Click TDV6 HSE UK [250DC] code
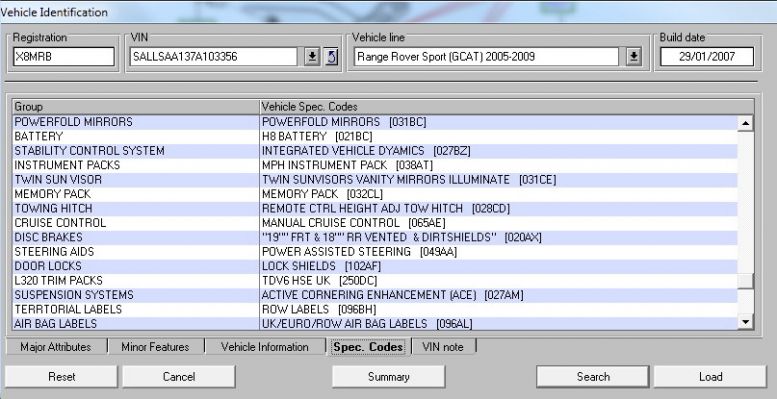This screenshot has width=777, height=399. (x=319, y=281)
